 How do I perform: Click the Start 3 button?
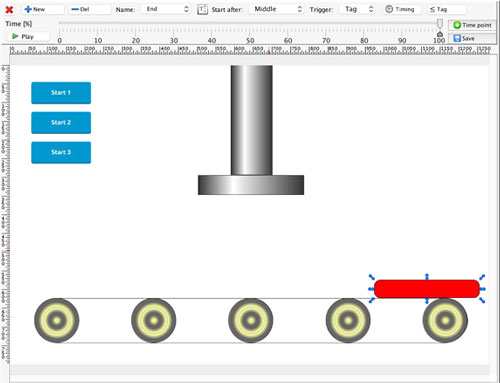[x=61, y=152]
